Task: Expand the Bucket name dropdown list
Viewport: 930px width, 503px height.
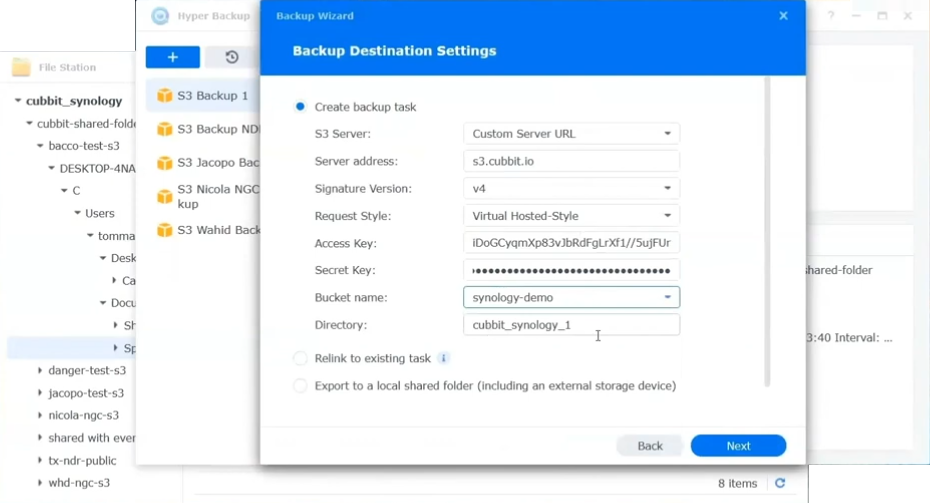Action: coord(667,297)
